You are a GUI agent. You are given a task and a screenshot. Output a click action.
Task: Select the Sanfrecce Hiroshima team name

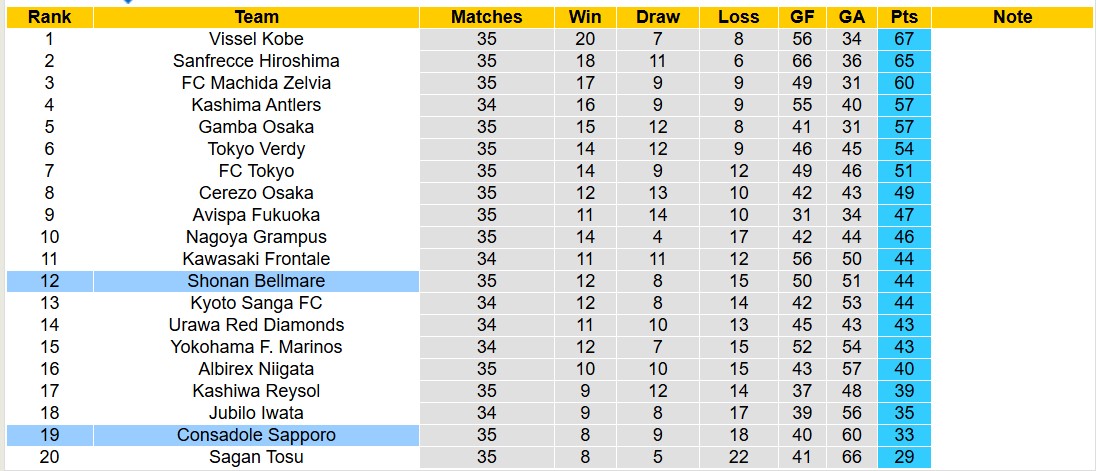[x=256, y=61]
